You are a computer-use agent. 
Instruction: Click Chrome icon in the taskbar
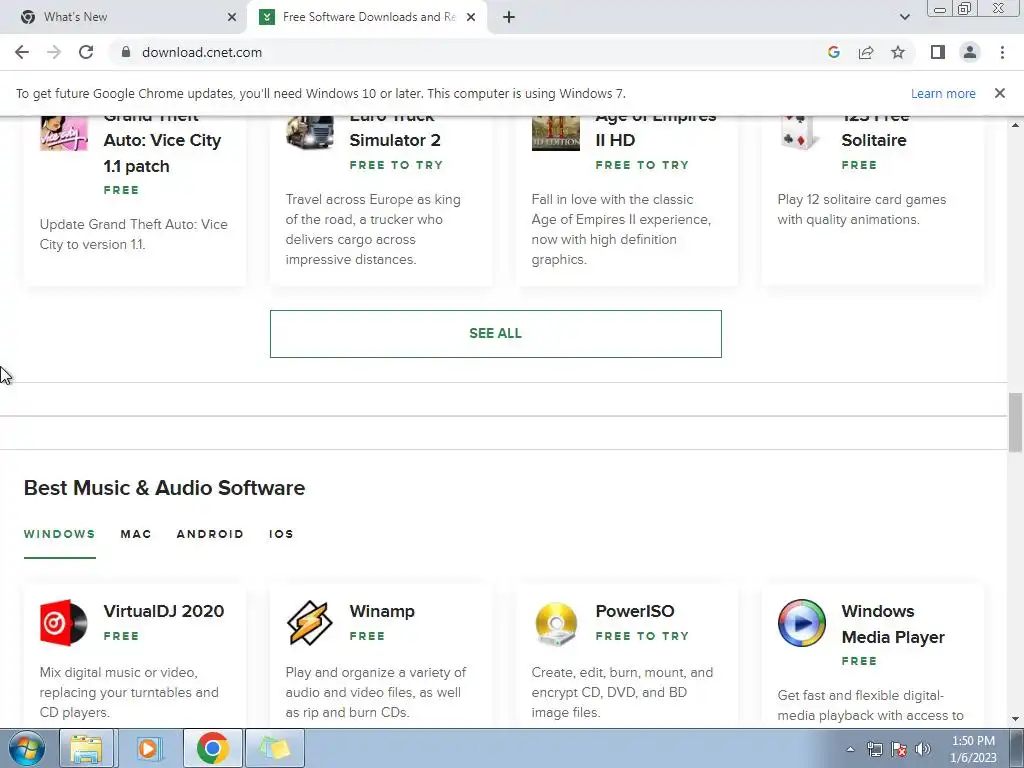click(212, 748)
